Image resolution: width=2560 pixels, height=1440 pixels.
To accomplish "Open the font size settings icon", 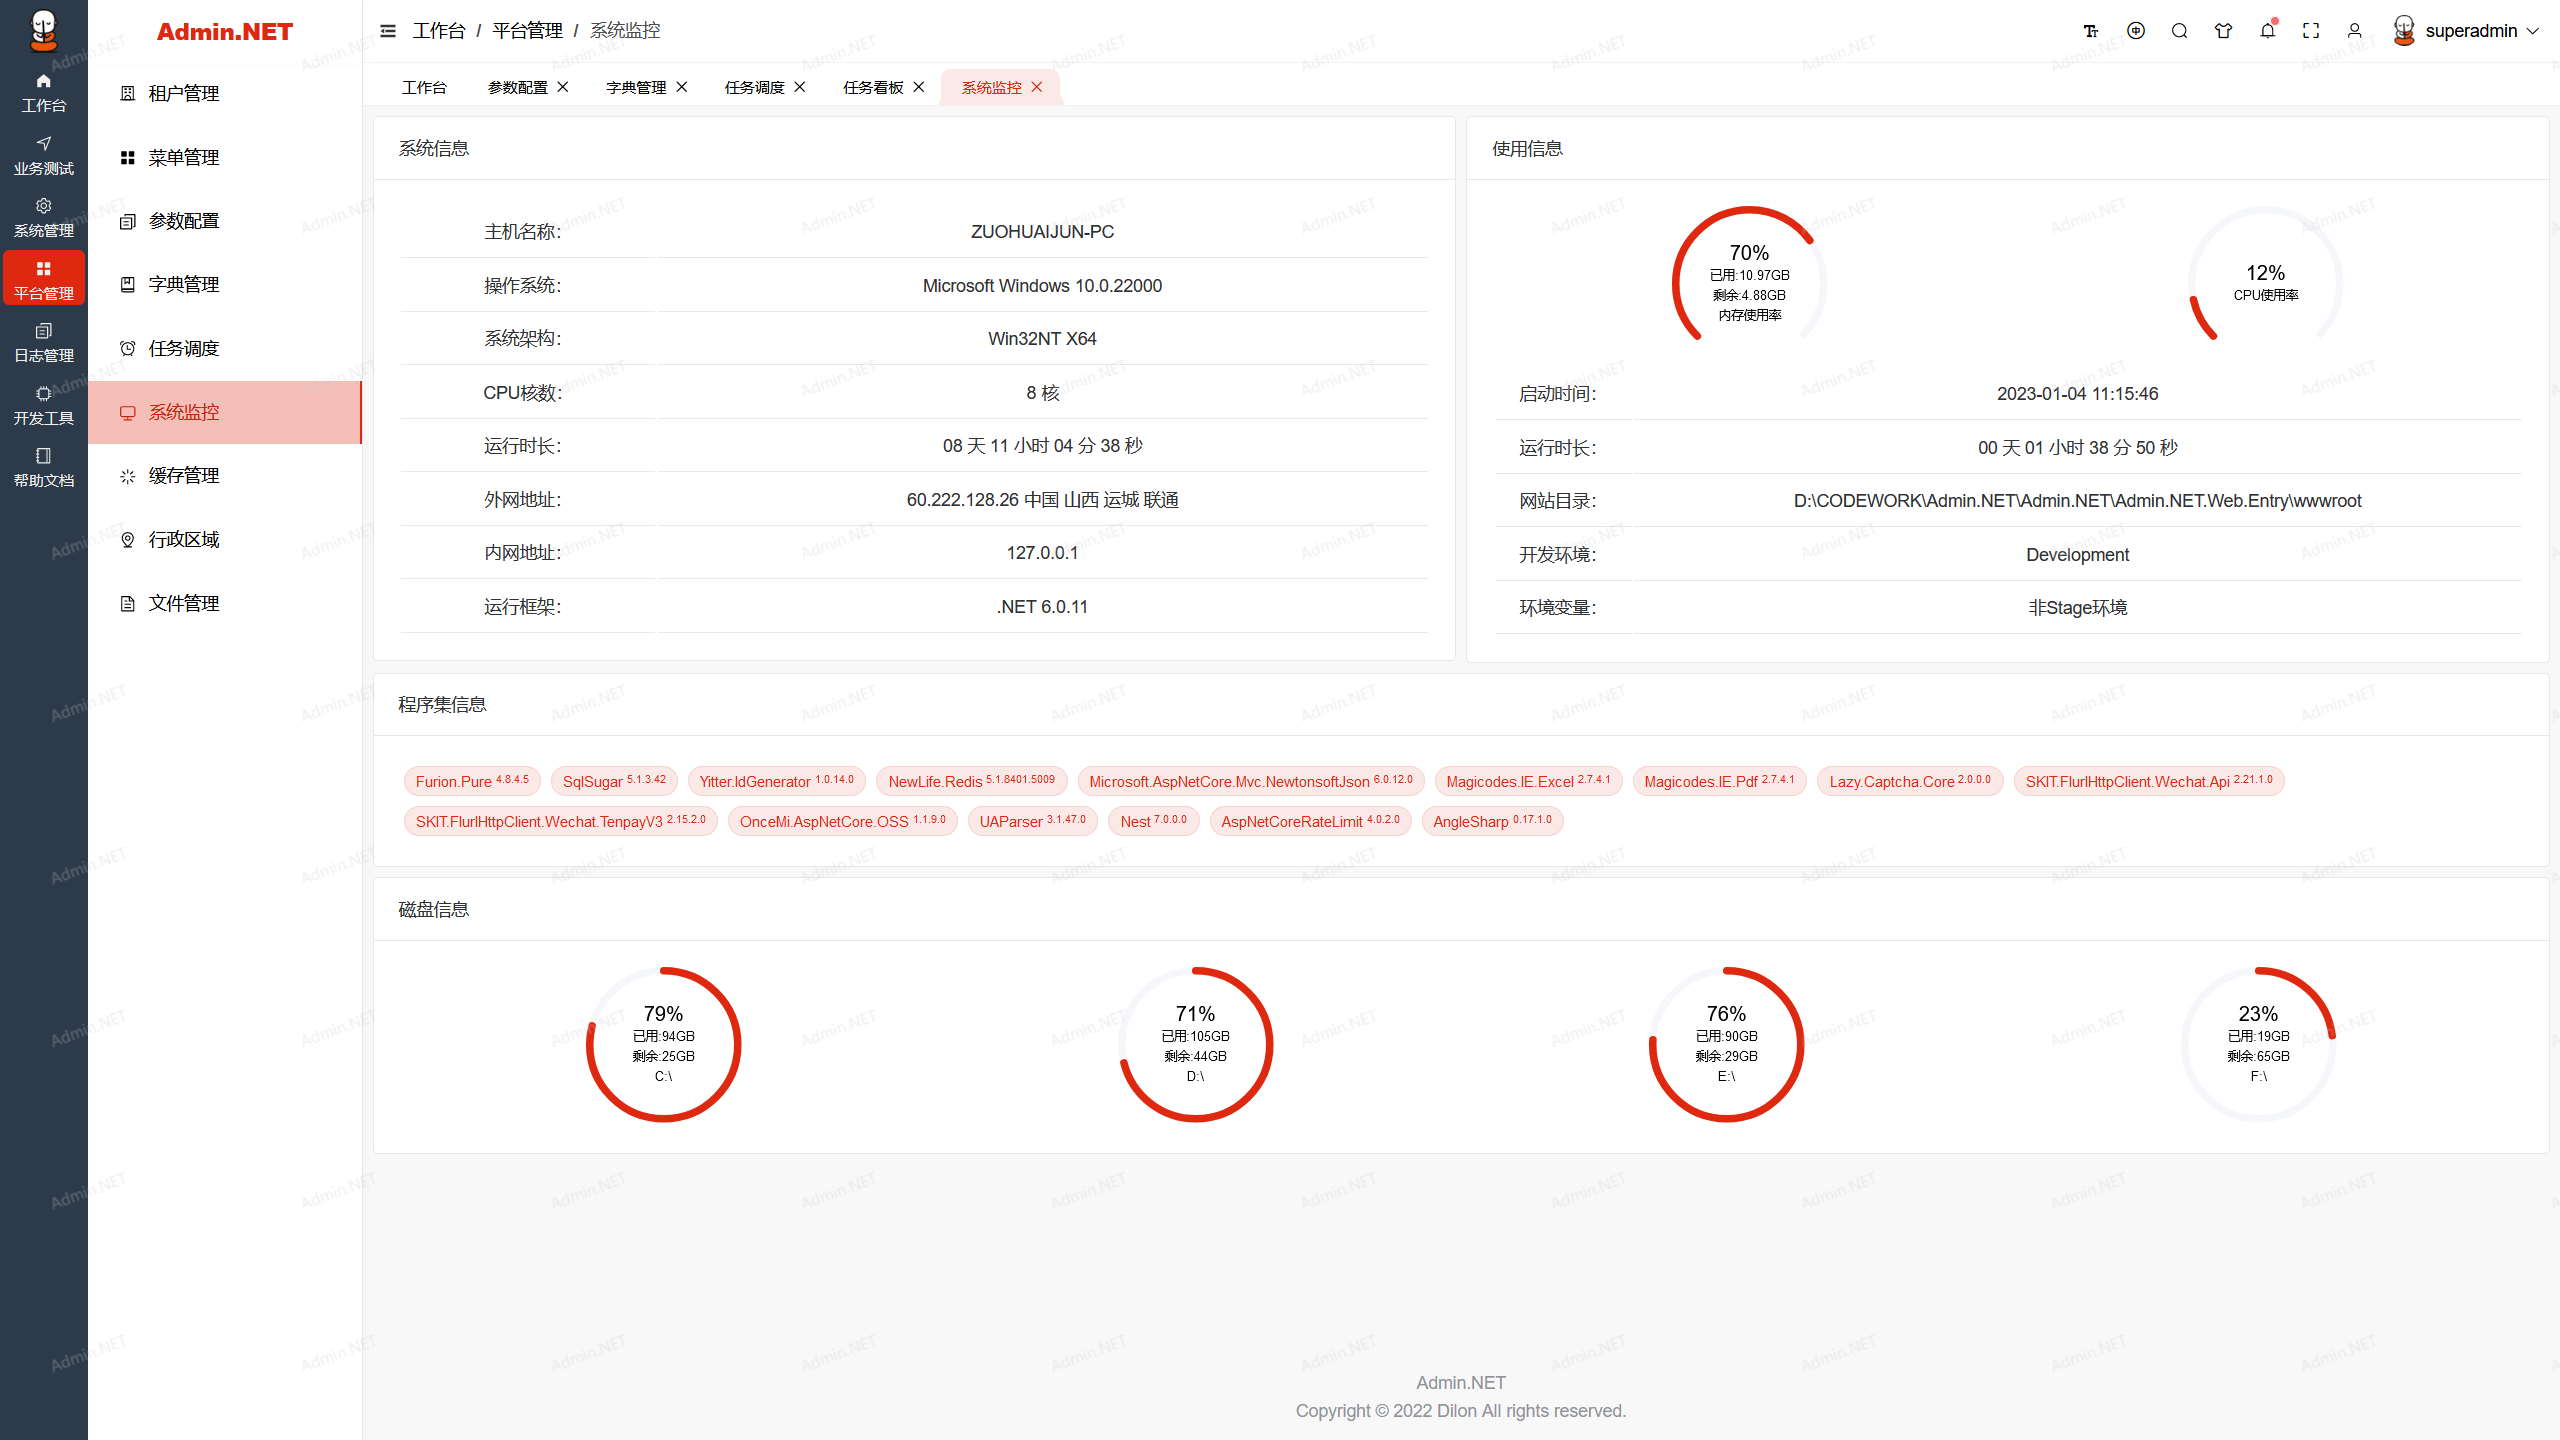I will [2091, 31].
